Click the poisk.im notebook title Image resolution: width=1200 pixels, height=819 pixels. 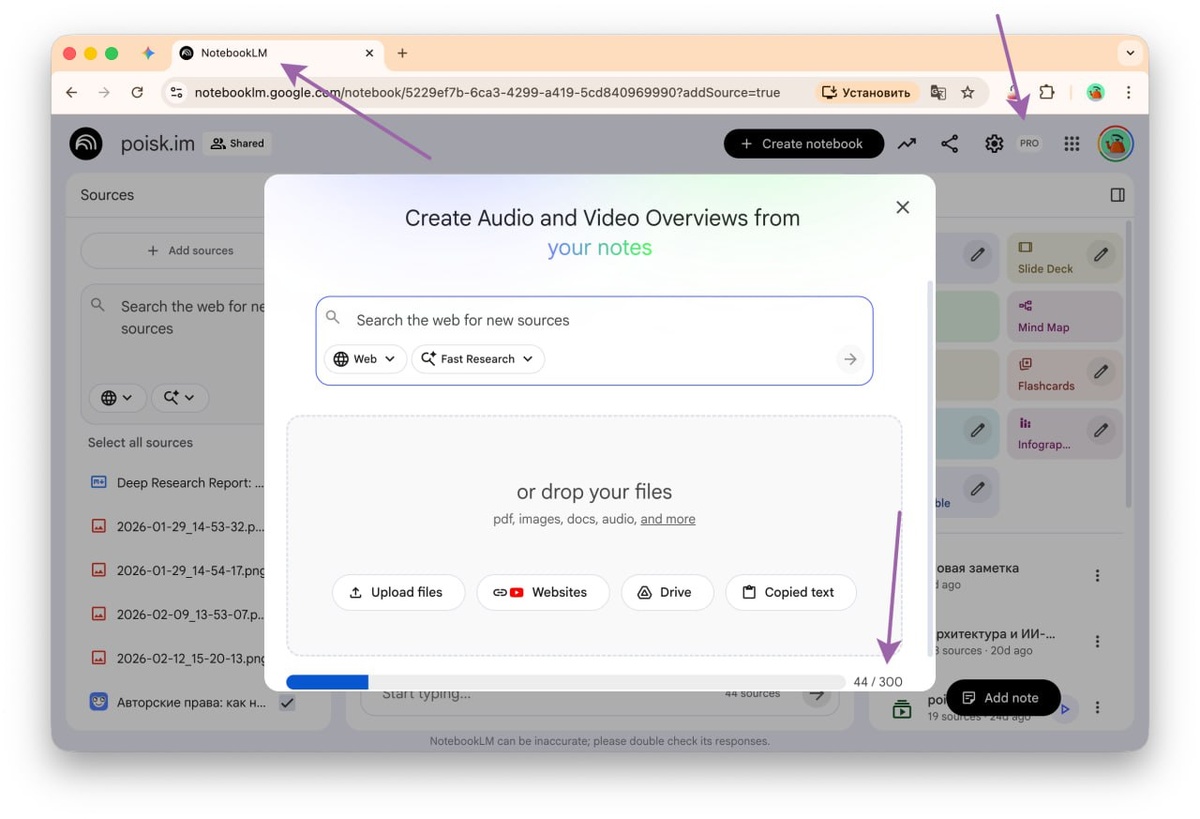[x=157, y=144]
